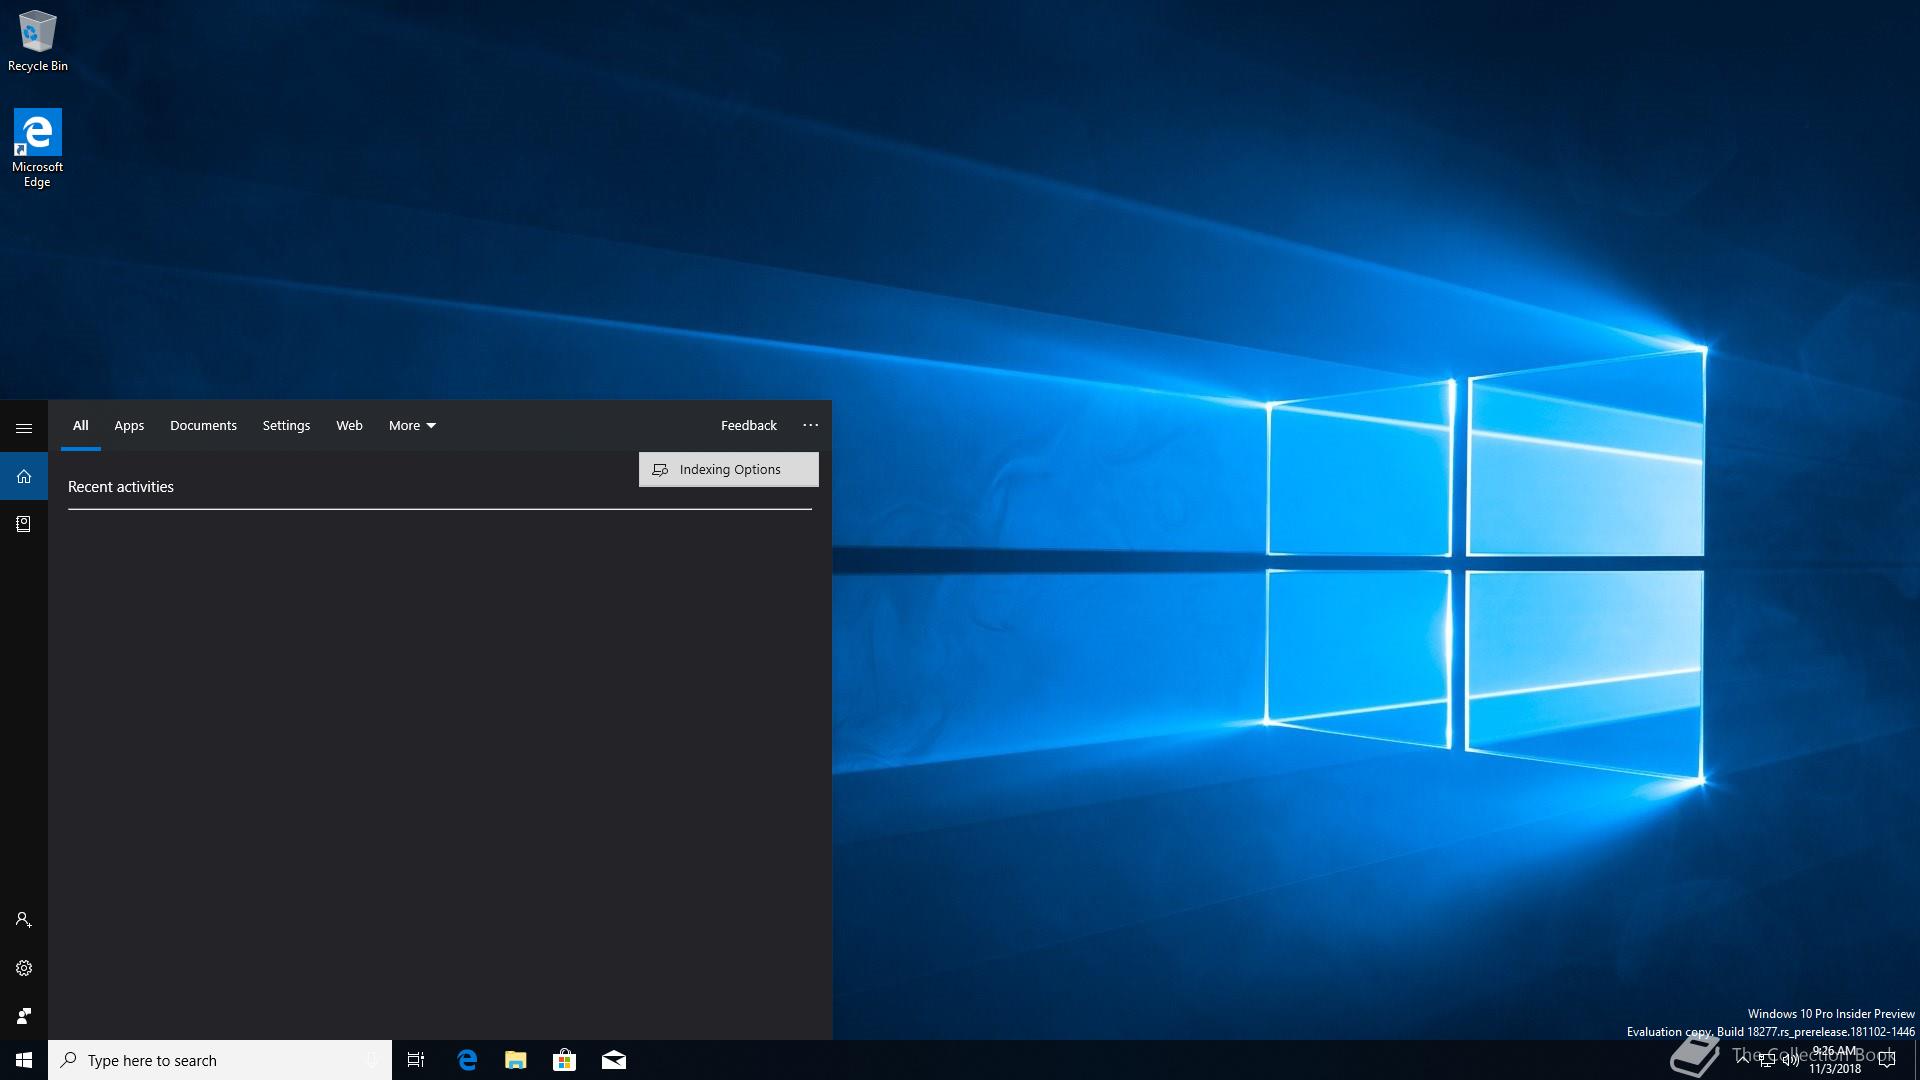
Task: Open the Mail app from taskbar
Action: pos(614,1060)
